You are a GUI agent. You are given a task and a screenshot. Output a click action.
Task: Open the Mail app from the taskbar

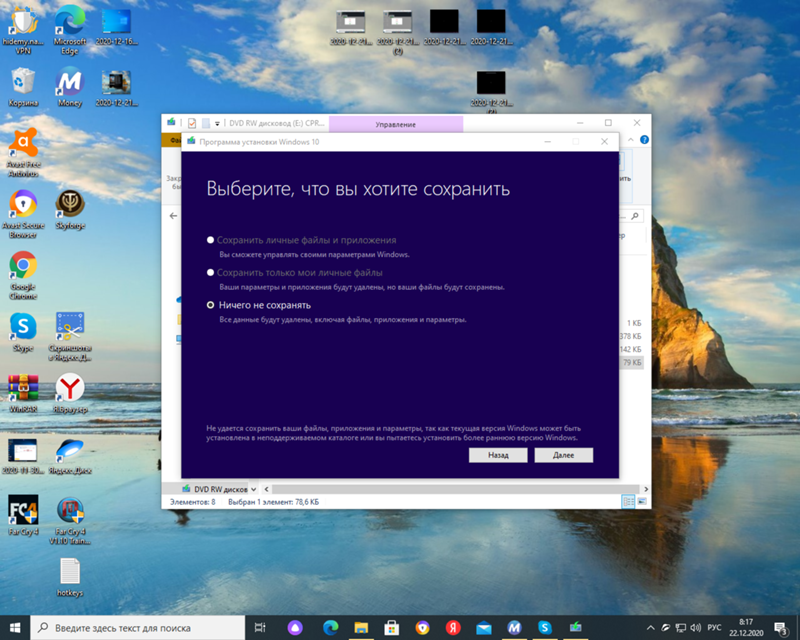[484, 628]
